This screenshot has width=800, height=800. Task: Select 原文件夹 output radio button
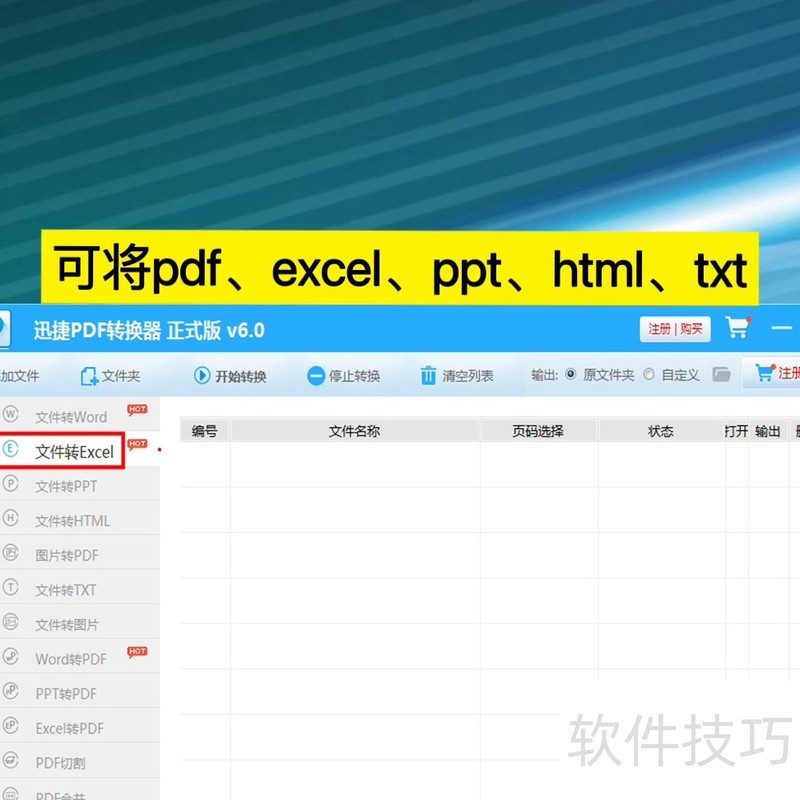(571, 374)
